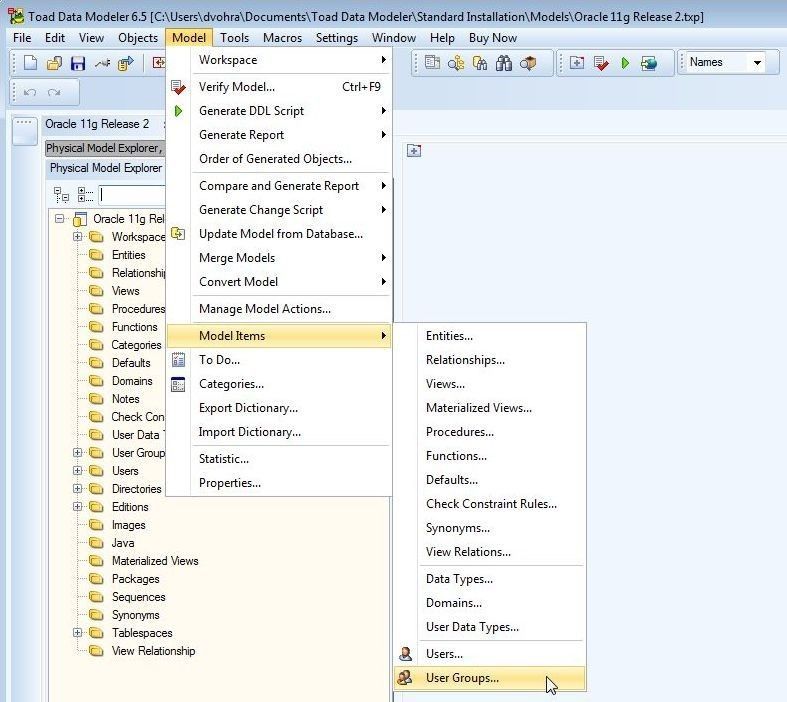Expand the Users tree folder

(77, 471)
